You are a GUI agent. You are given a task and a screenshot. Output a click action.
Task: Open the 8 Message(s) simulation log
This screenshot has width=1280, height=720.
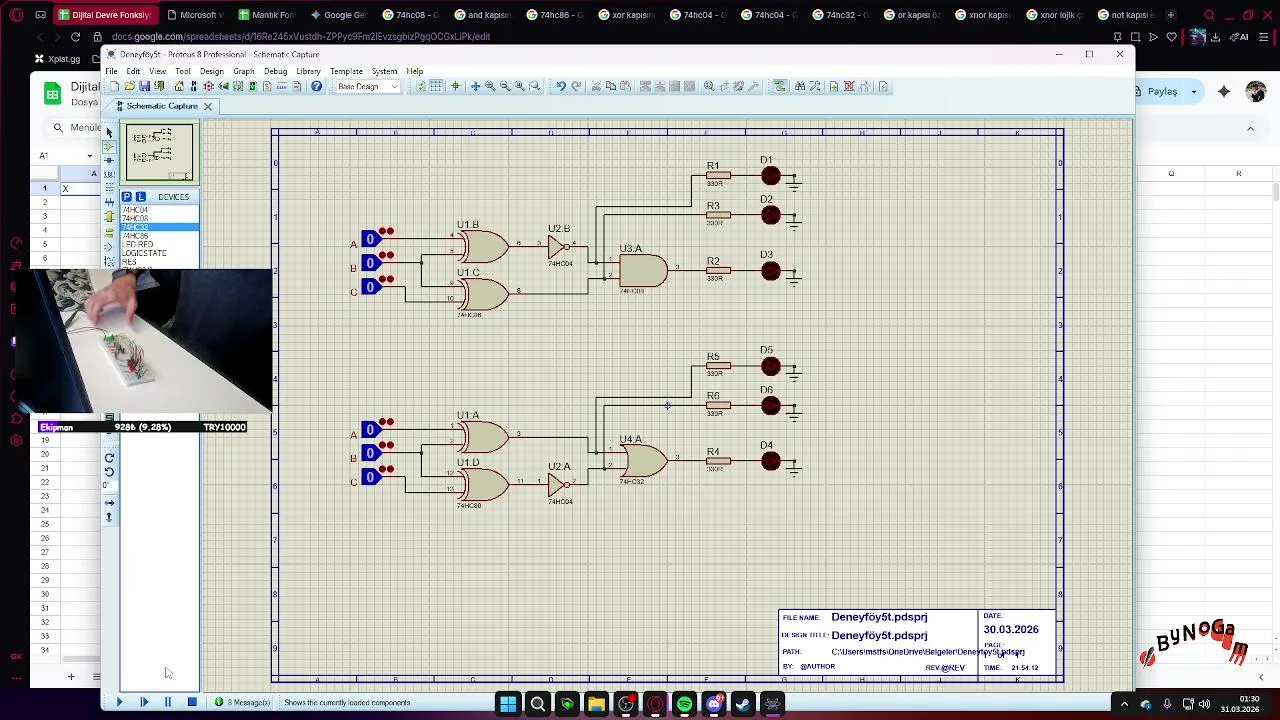[x=242, y=702]
